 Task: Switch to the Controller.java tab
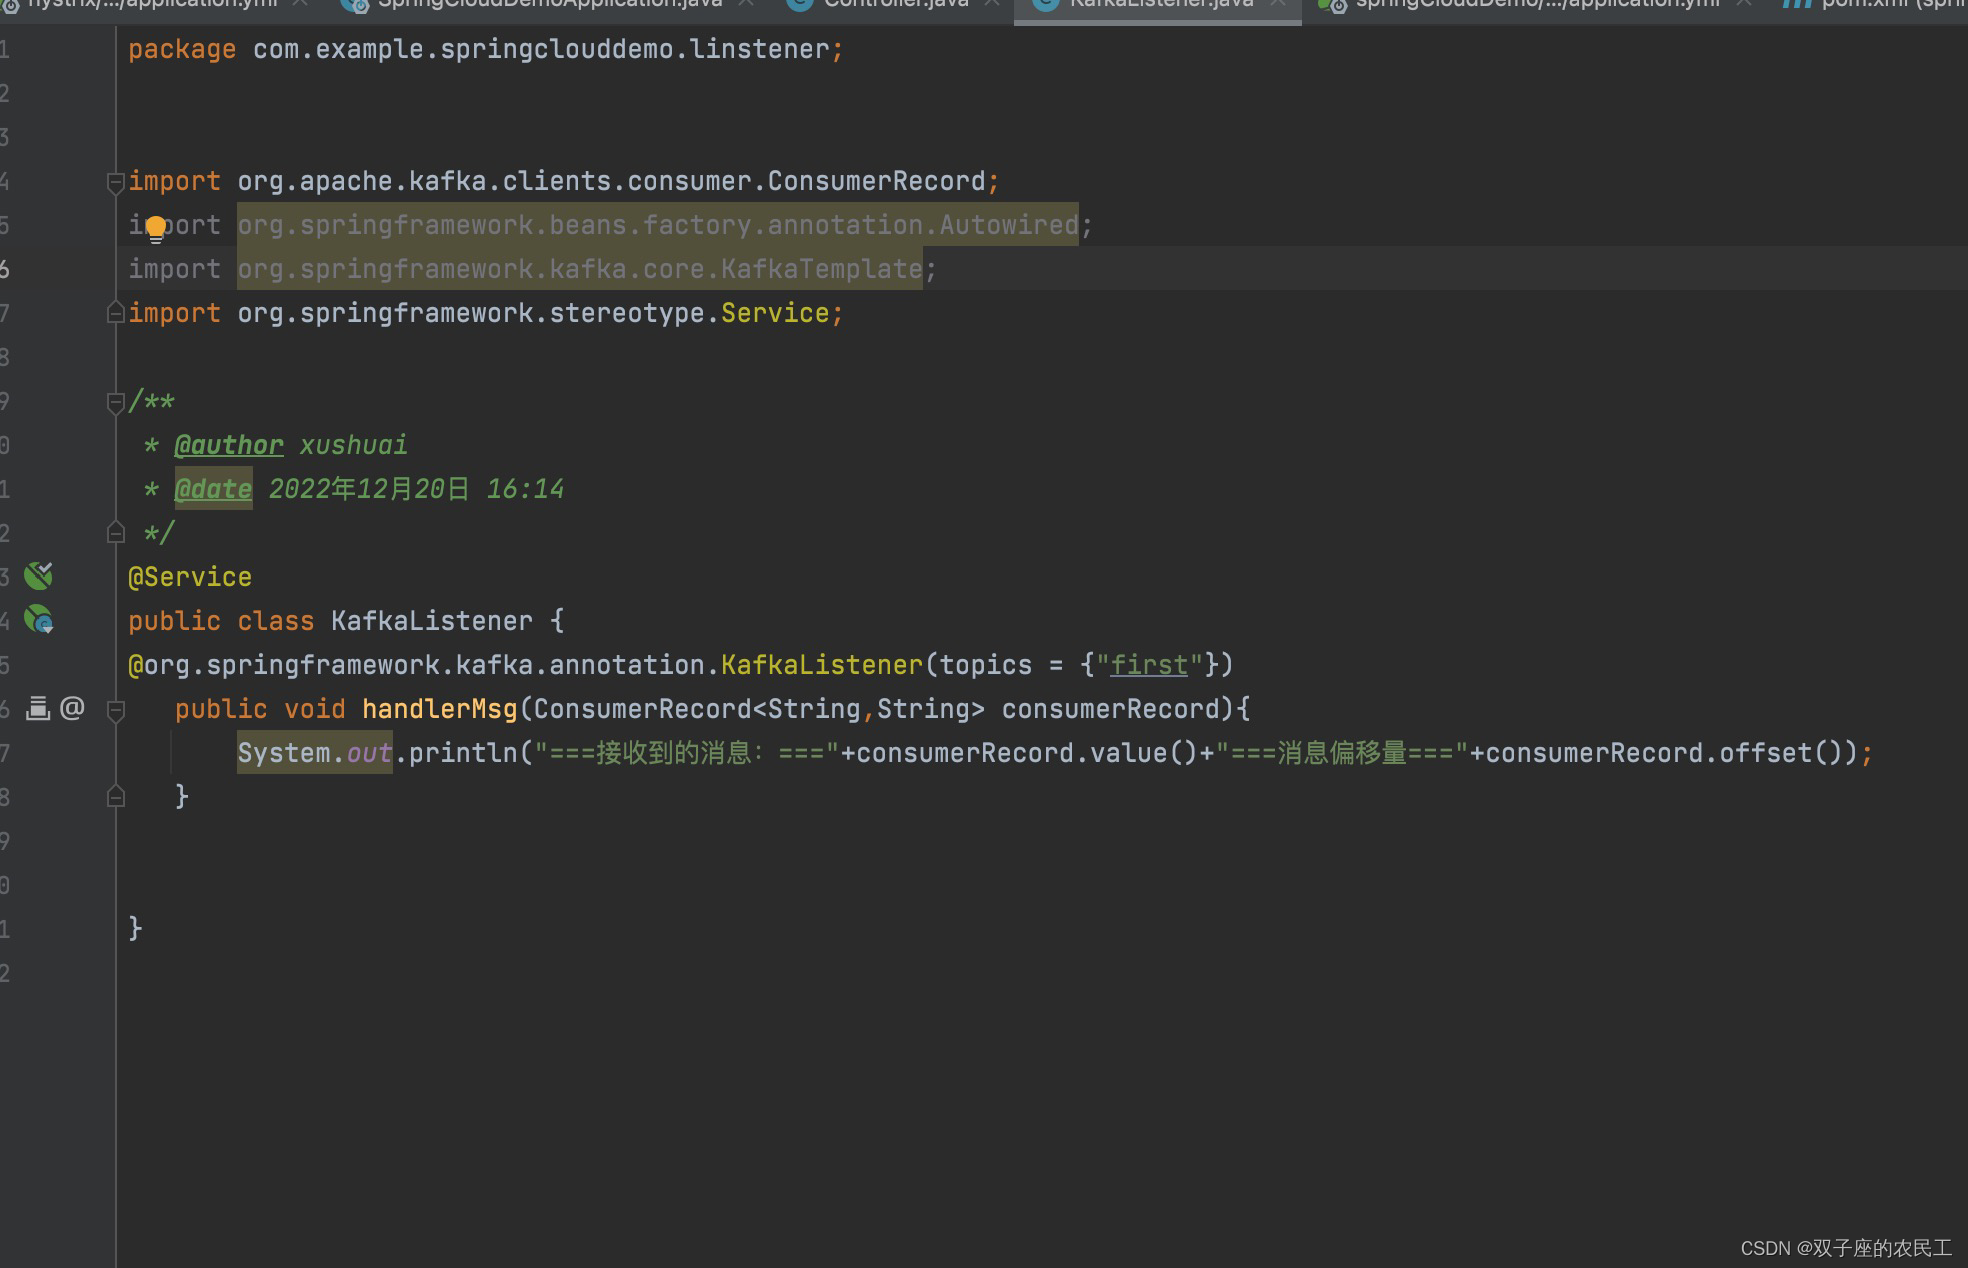point(895,4)
